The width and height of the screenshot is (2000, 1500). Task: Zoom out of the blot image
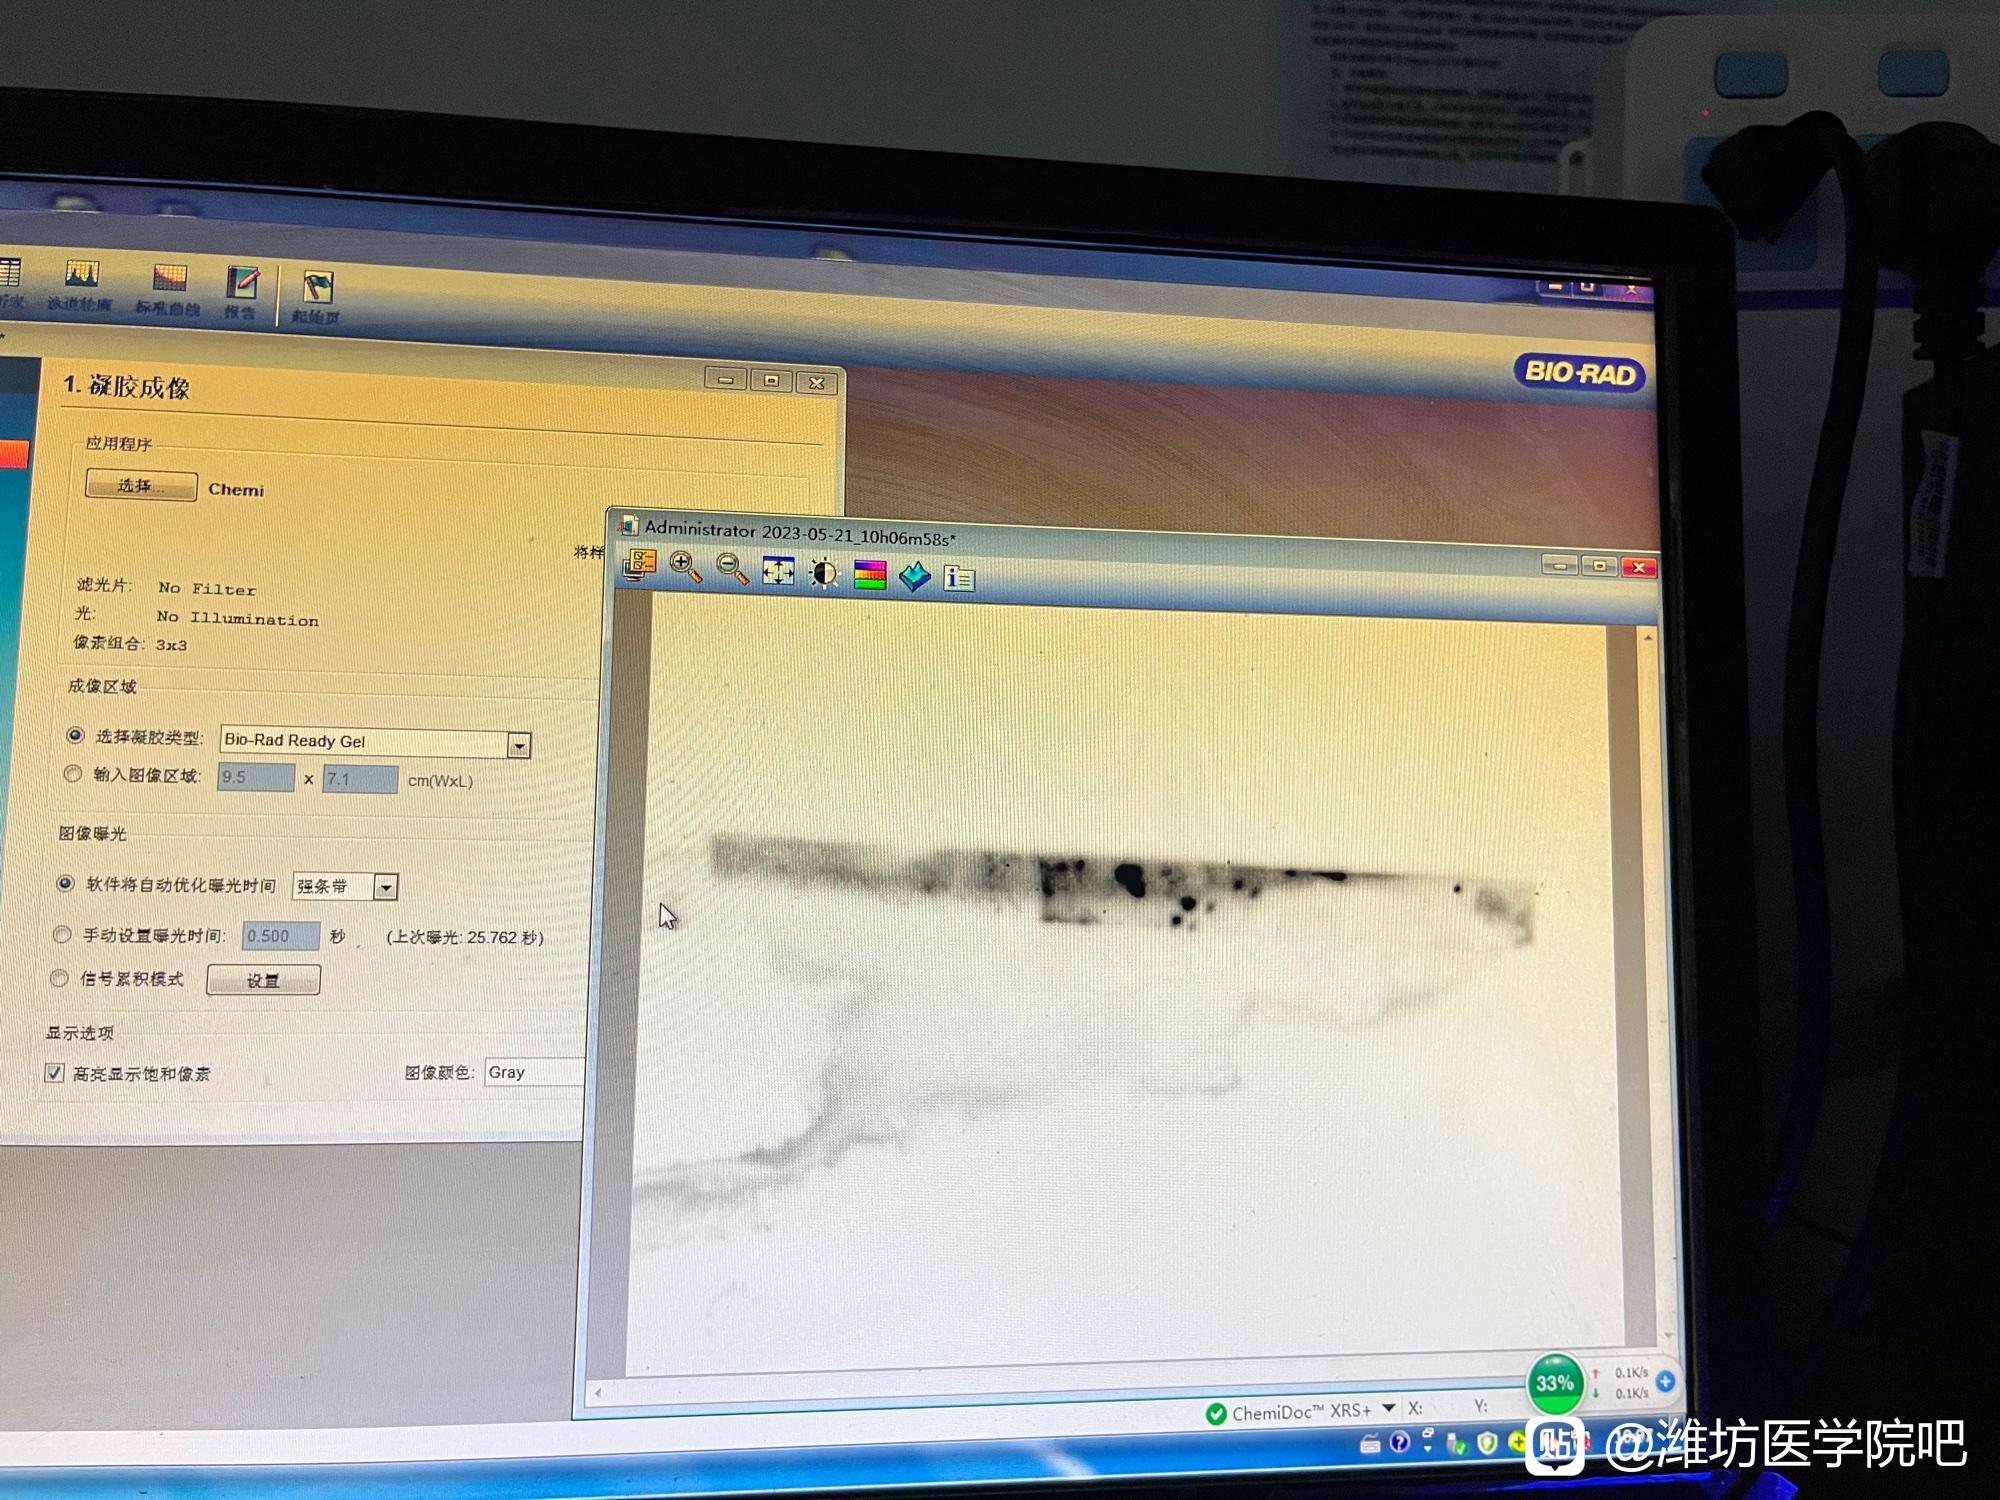[732, 569]
